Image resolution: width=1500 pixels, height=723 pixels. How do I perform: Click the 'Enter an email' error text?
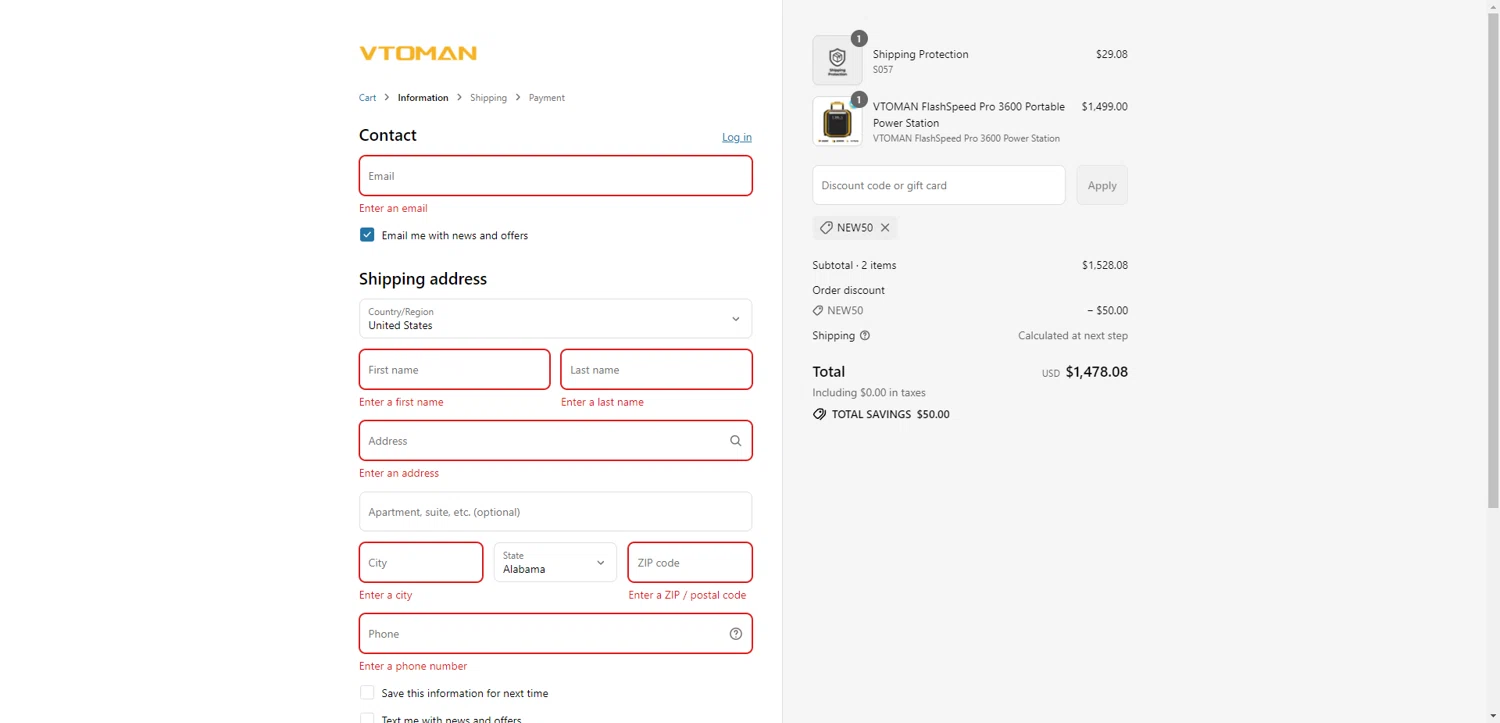click(x=393, y=208)
